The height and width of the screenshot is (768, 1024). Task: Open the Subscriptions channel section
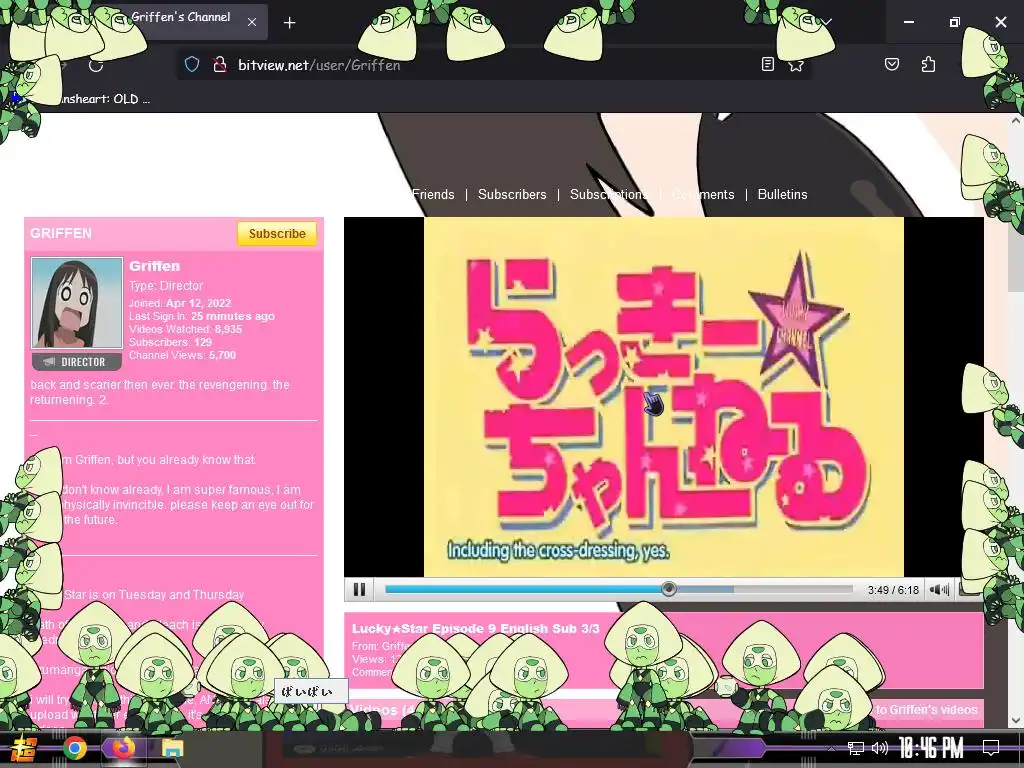[x=609, y=195]
